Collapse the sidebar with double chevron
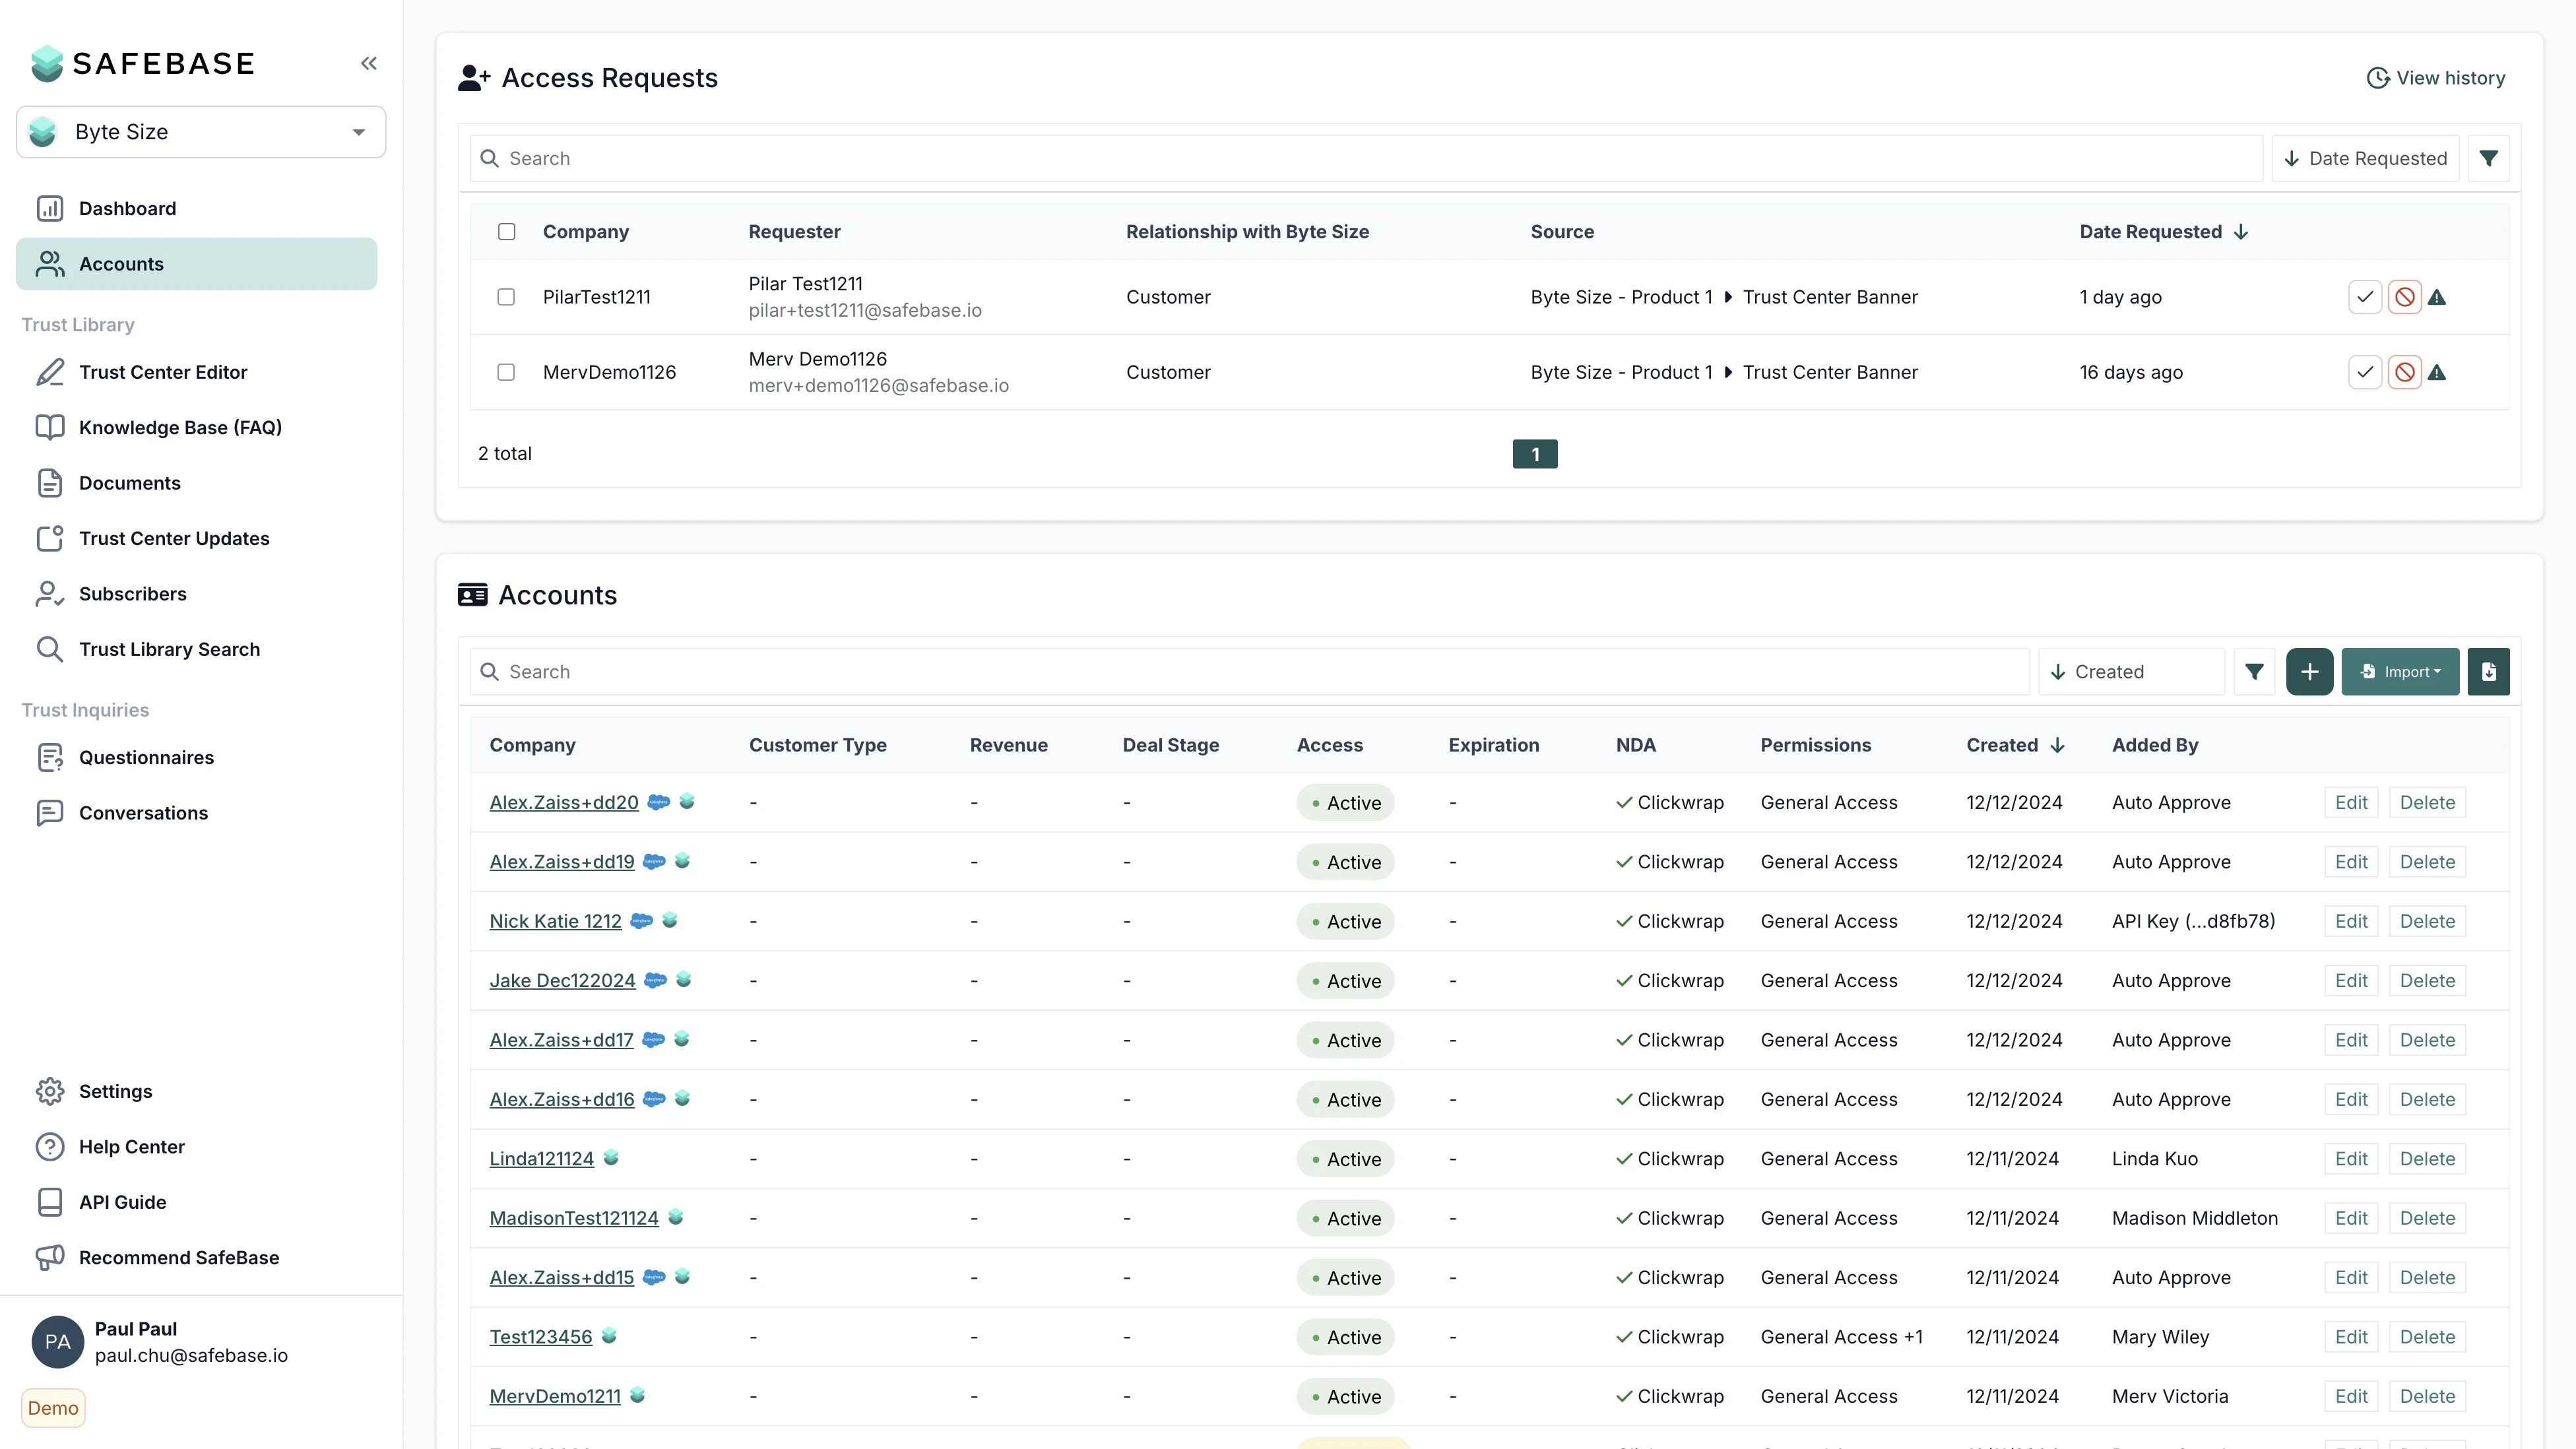Image resolution: width=2576 pixels, height=1449 pixels. click(369, 63)
